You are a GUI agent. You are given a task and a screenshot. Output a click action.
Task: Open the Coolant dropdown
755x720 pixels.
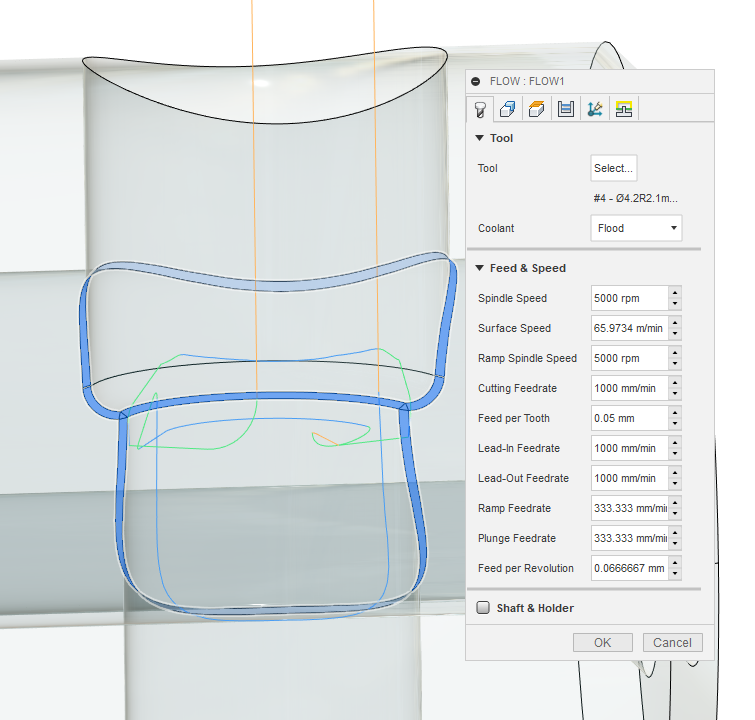tap(636, 228)
